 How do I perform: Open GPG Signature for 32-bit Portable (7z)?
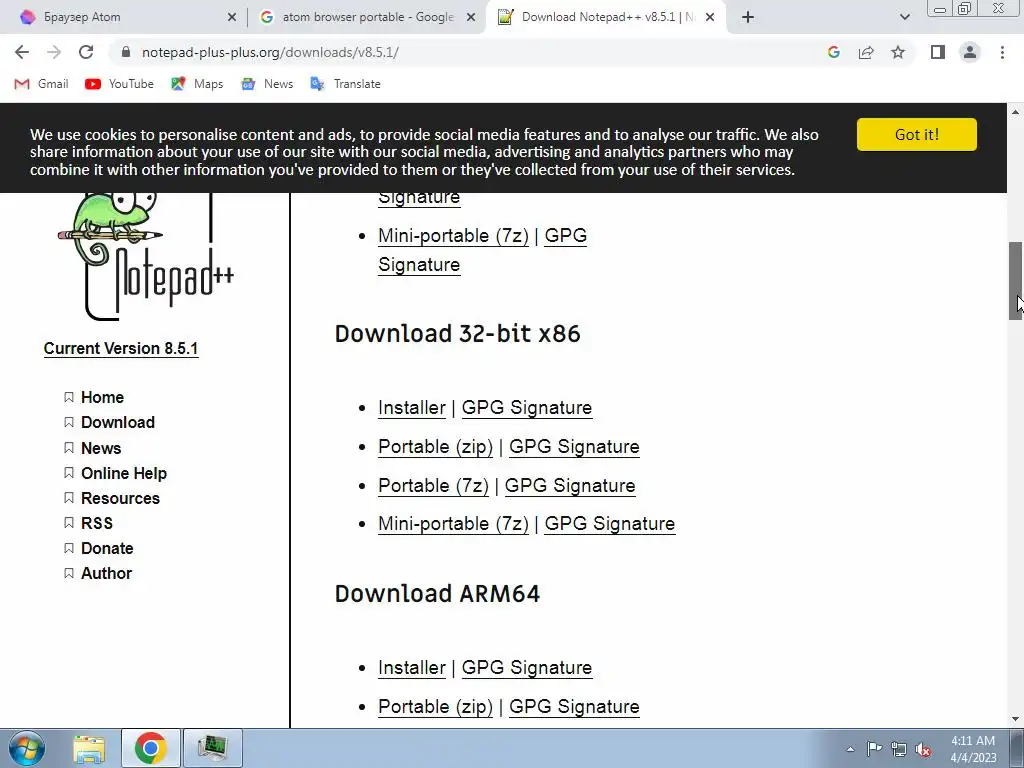570,486
